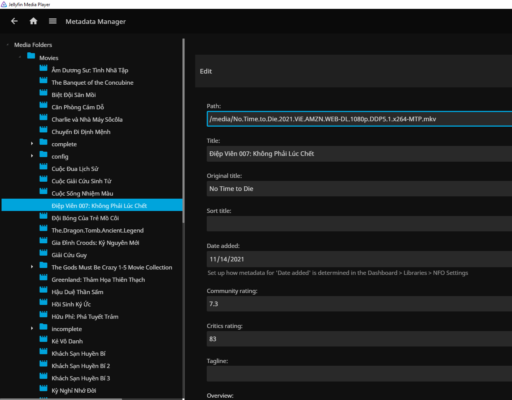Click movie icon beside Kẻ Vô Danh
Viewport: 512px width, 400px height.
(43, 339)
